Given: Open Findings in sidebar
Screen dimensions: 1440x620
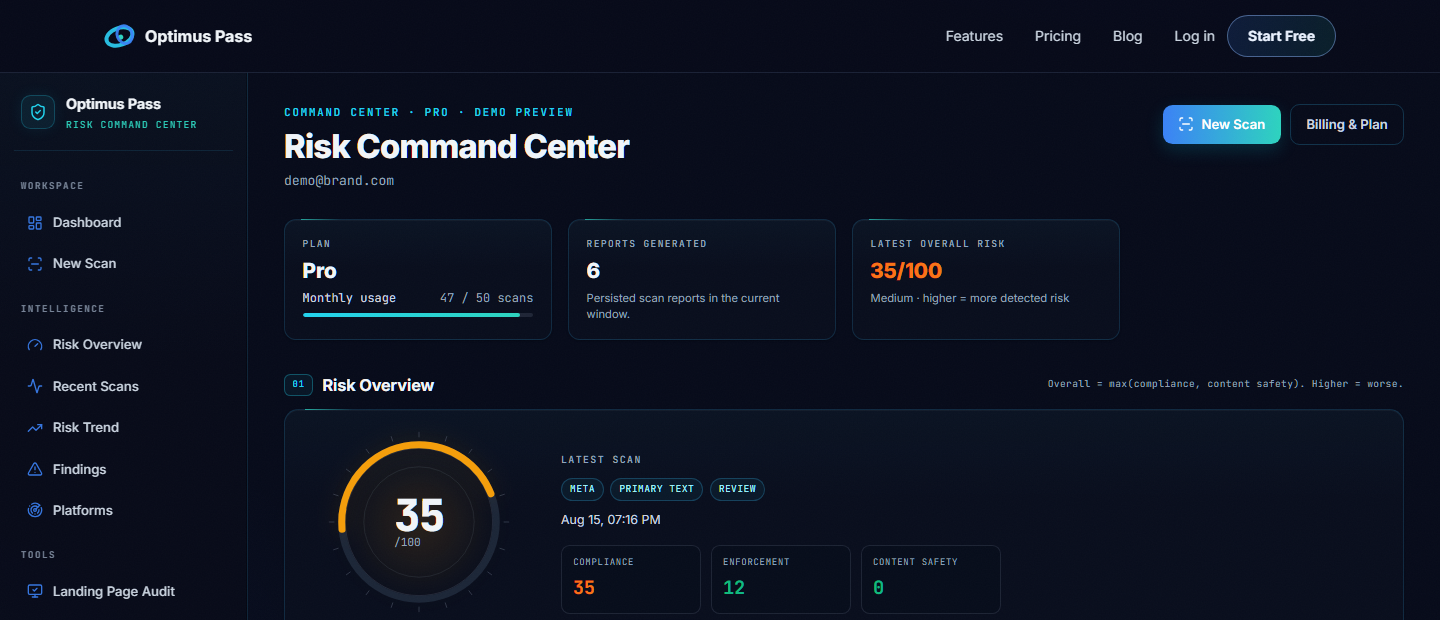Looking at the screenshot, I should pos(124,469).
